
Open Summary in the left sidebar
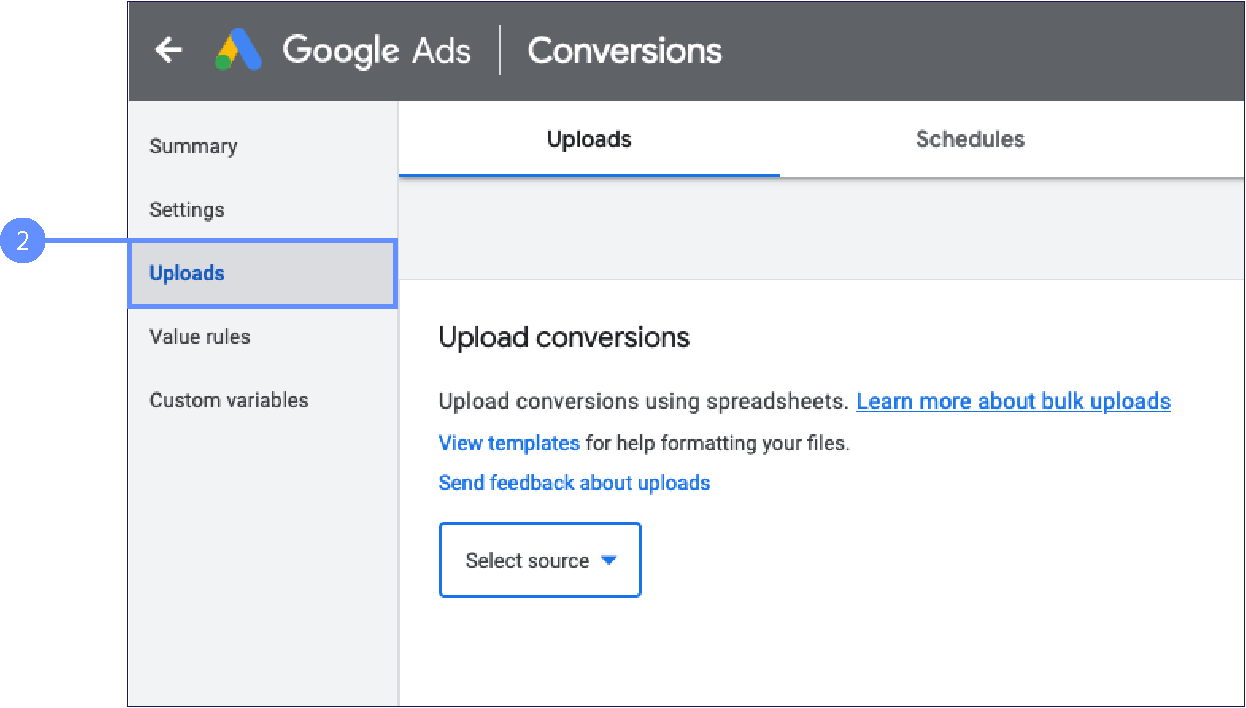pos(193,146)
